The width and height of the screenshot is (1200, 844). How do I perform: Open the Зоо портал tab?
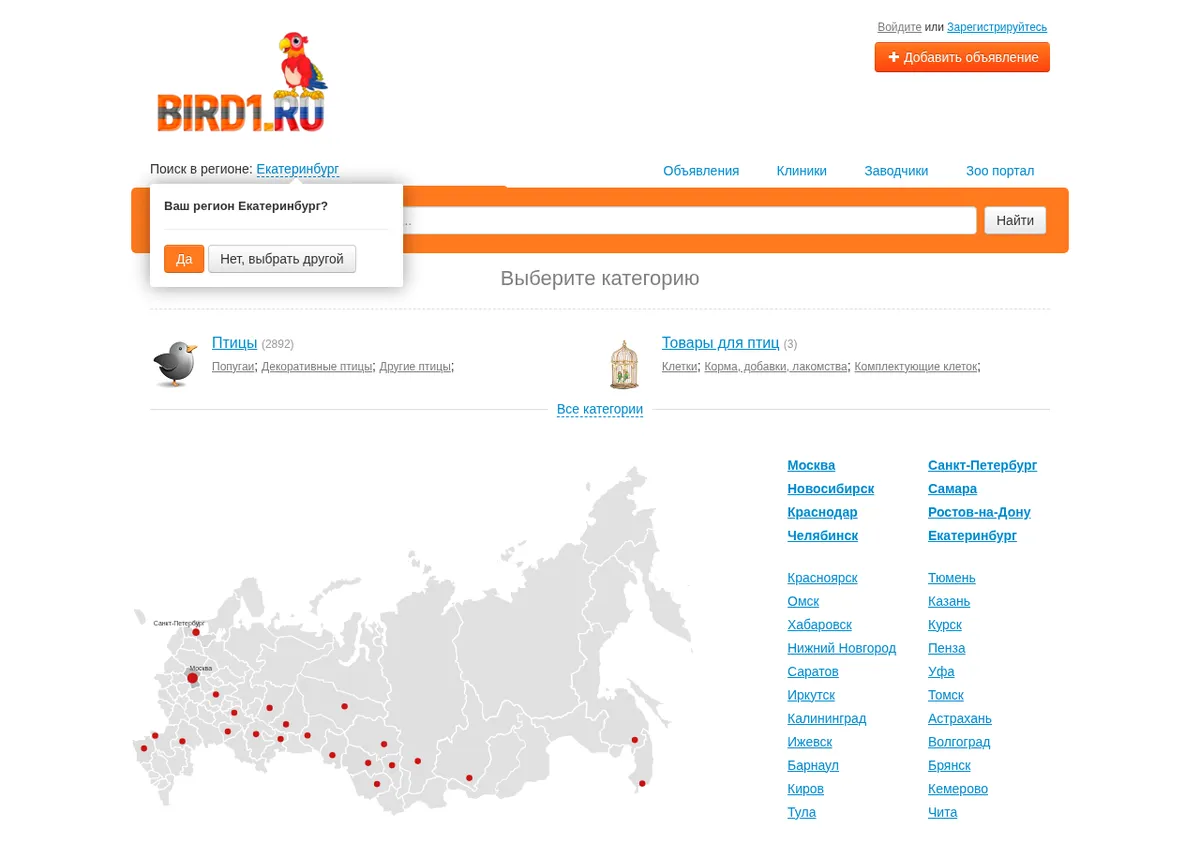point(1000,171)
